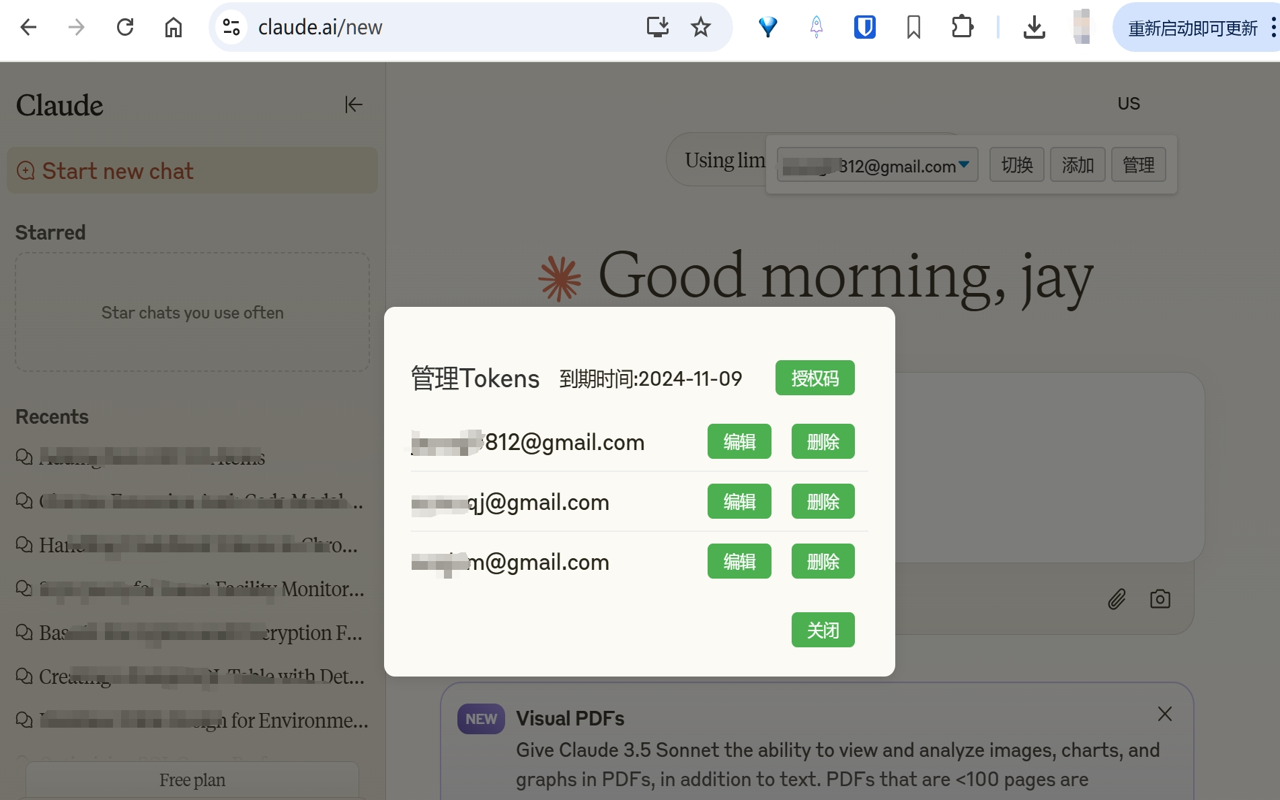Open the recent chat ending in "for Environme..."

(191, 720)
